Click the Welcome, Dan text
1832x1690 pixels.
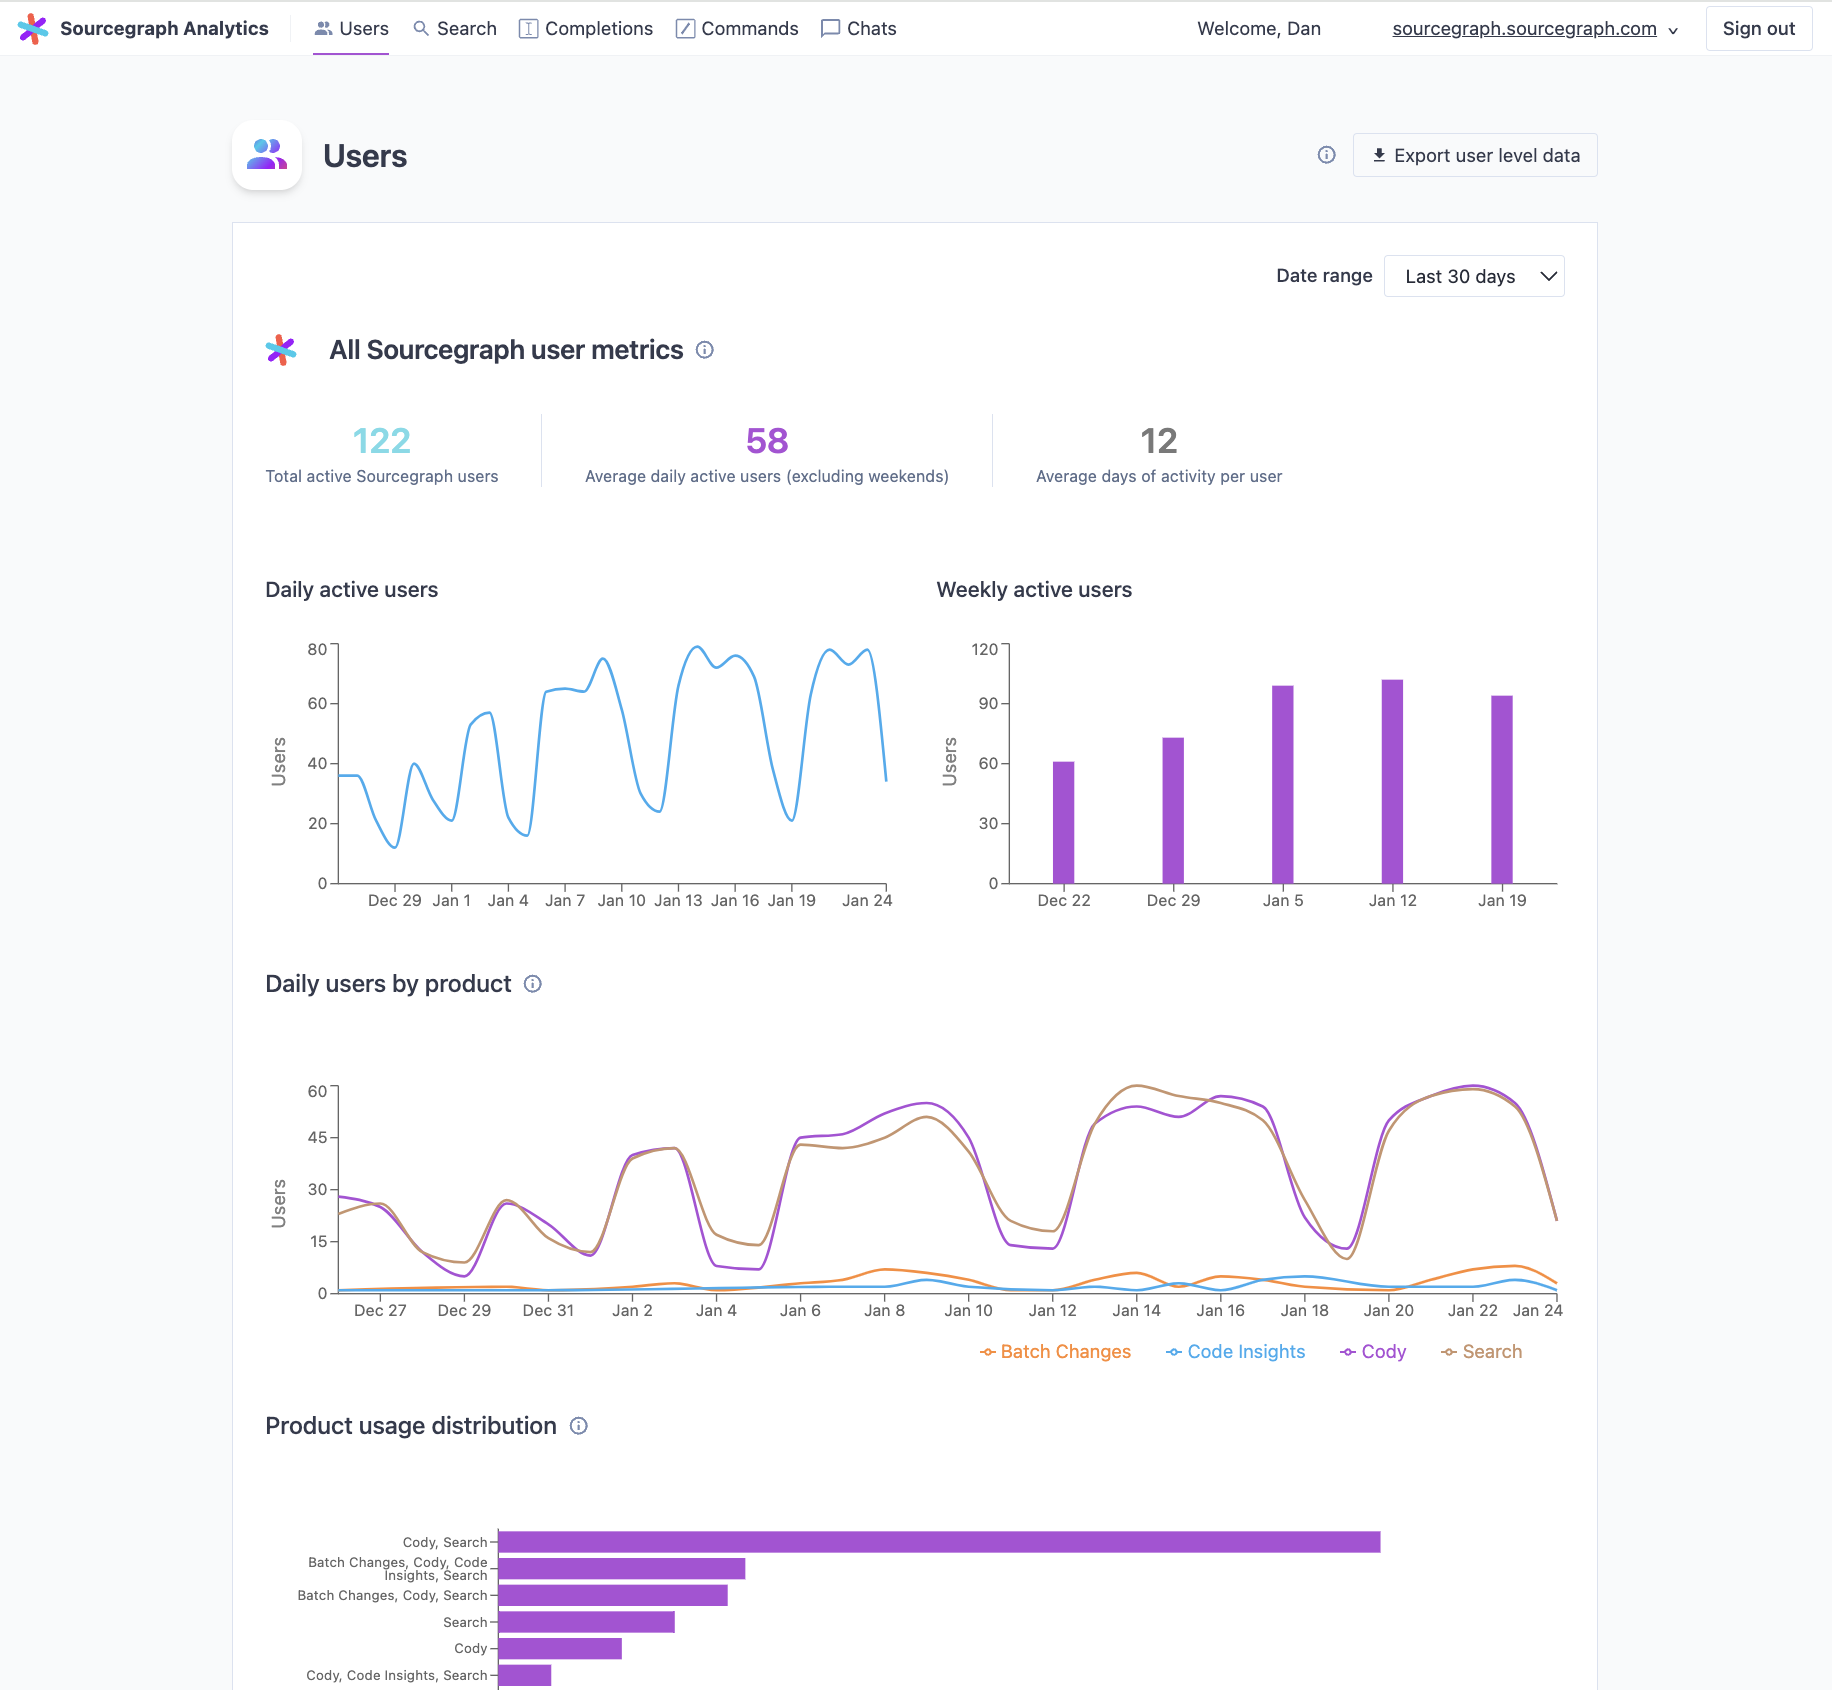pyautogui.click(x=1259, y=29)
